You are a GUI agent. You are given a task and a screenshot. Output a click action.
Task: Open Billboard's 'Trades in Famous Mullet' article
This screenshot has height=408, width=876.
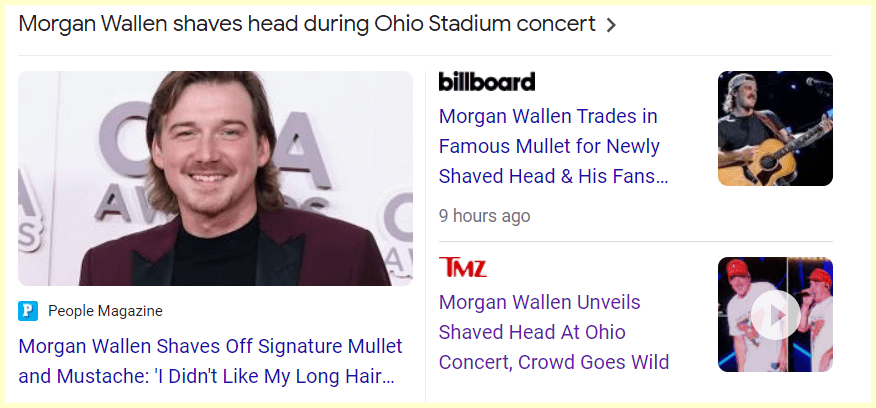click(x=553, y=146)
